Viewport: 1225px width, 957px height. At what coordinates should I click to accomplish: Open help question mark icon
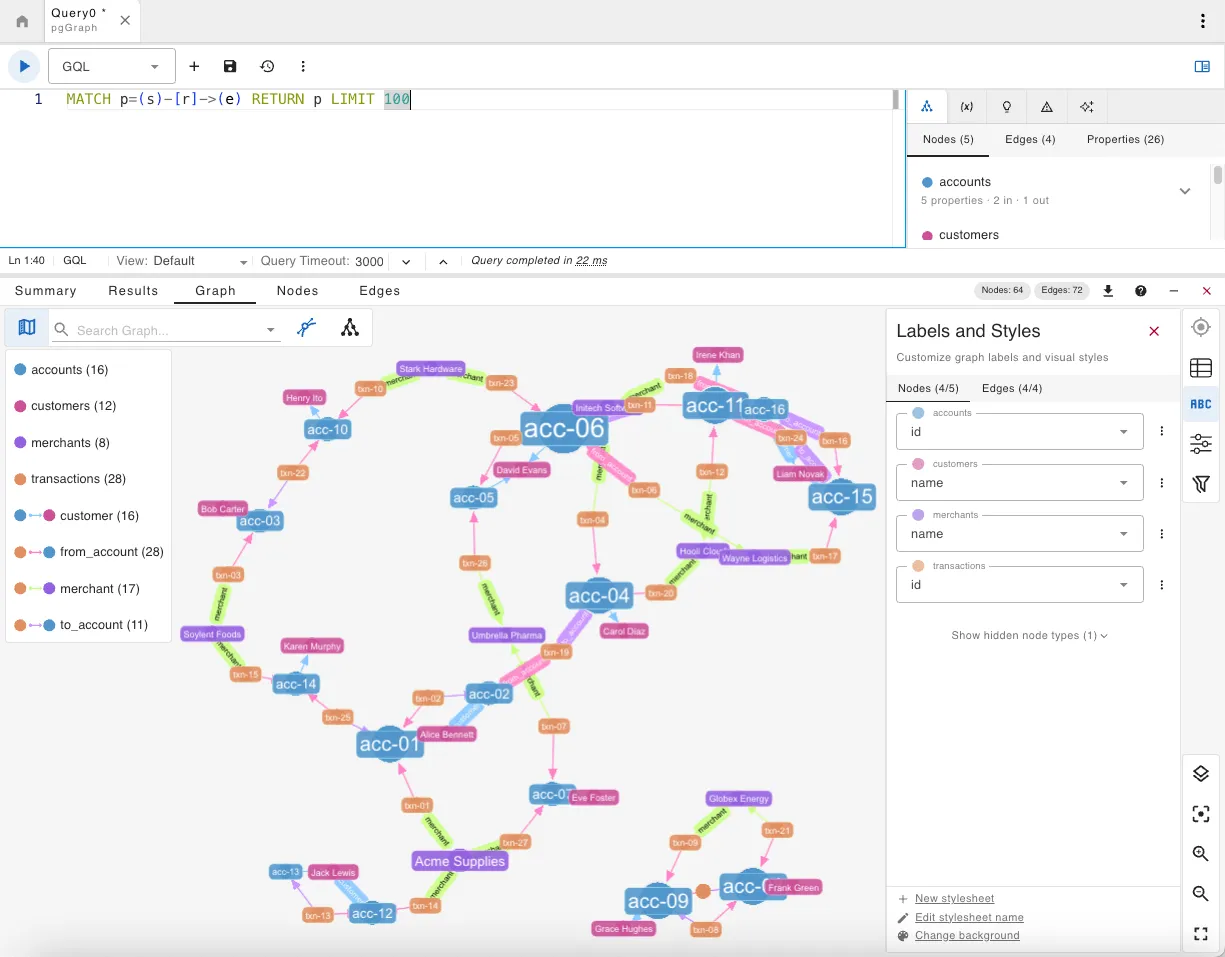(x=1141, y=291)
